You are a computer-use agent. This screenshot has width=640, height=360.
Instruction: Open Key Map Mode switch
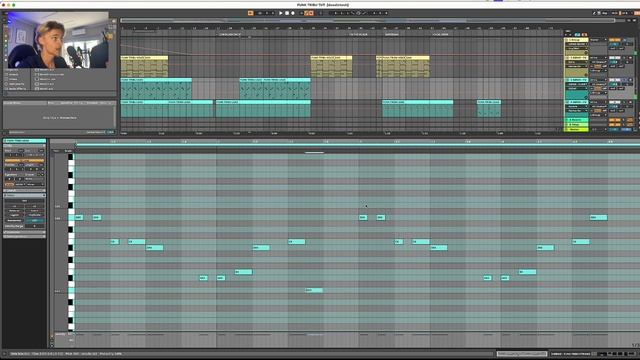pyautogui.click(x=605, y=13)
